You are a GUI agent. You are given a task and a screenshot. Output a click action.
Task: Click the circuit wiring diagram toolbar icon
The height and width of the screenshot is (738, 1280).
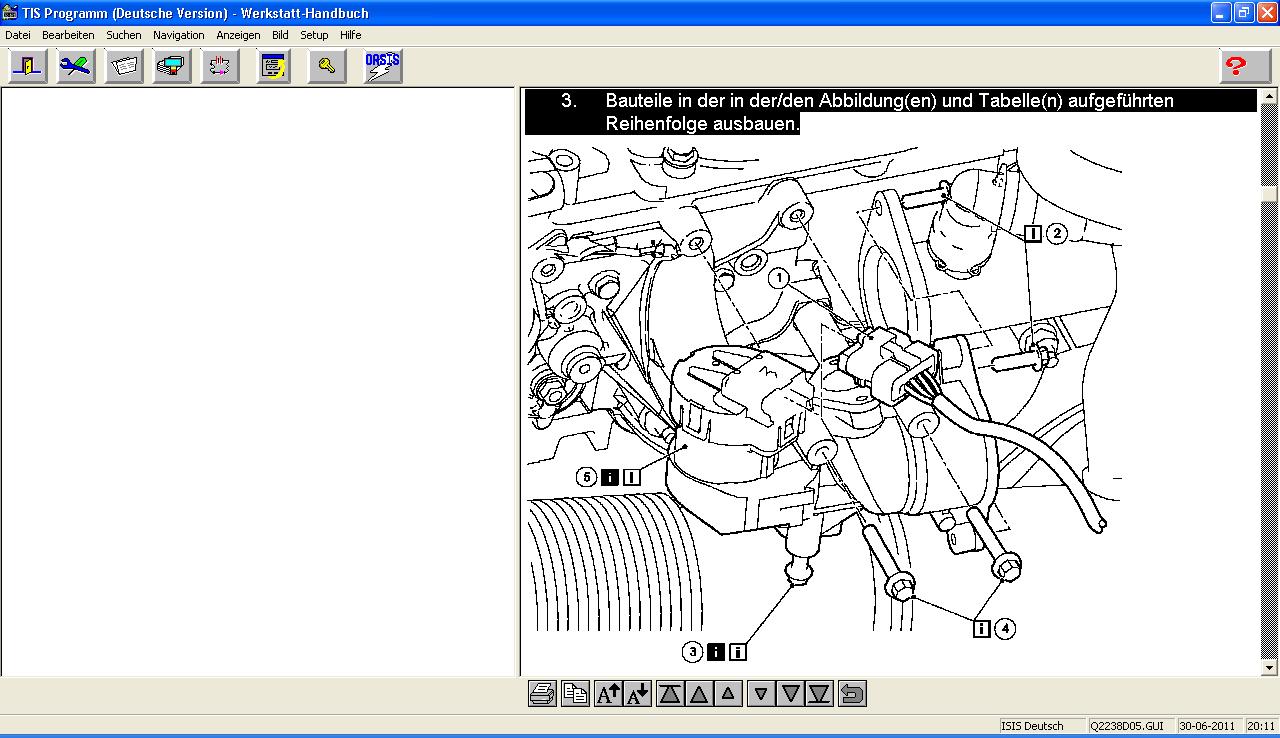click(x=220, y=67)
